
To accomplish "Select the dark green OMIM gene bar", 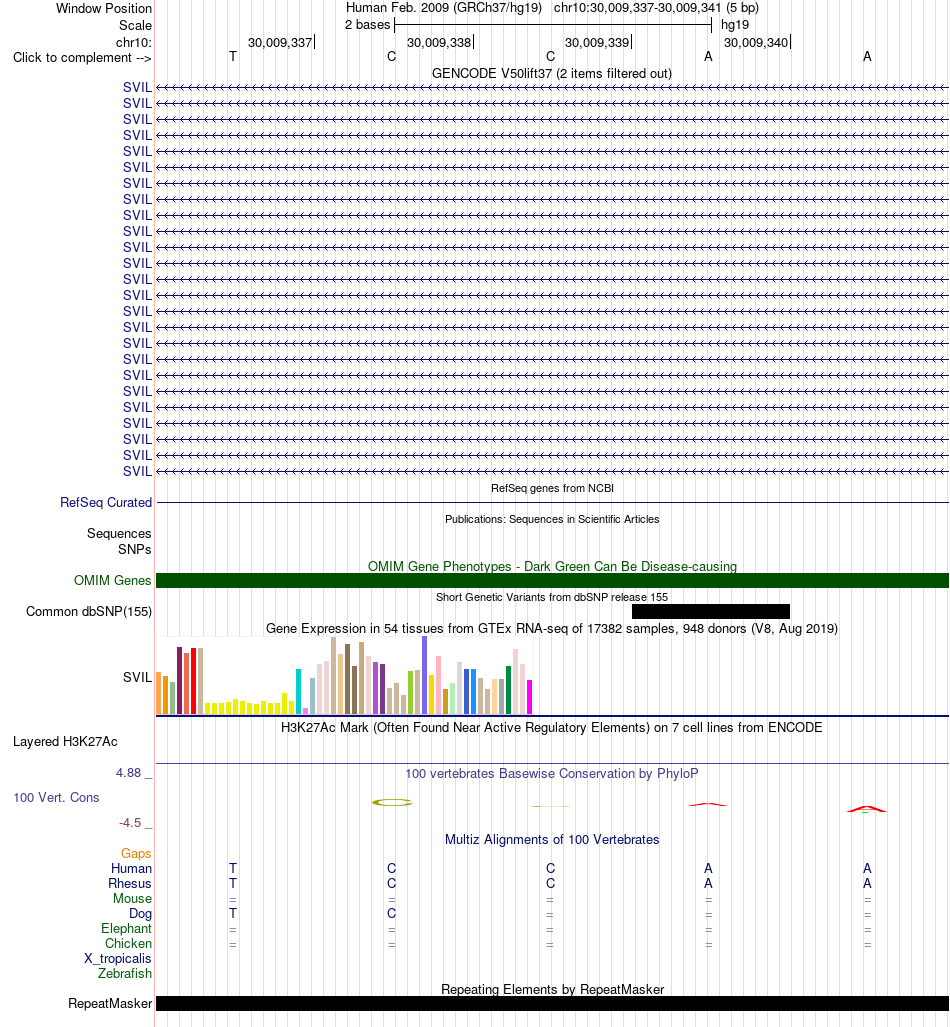I will (552, 580).
